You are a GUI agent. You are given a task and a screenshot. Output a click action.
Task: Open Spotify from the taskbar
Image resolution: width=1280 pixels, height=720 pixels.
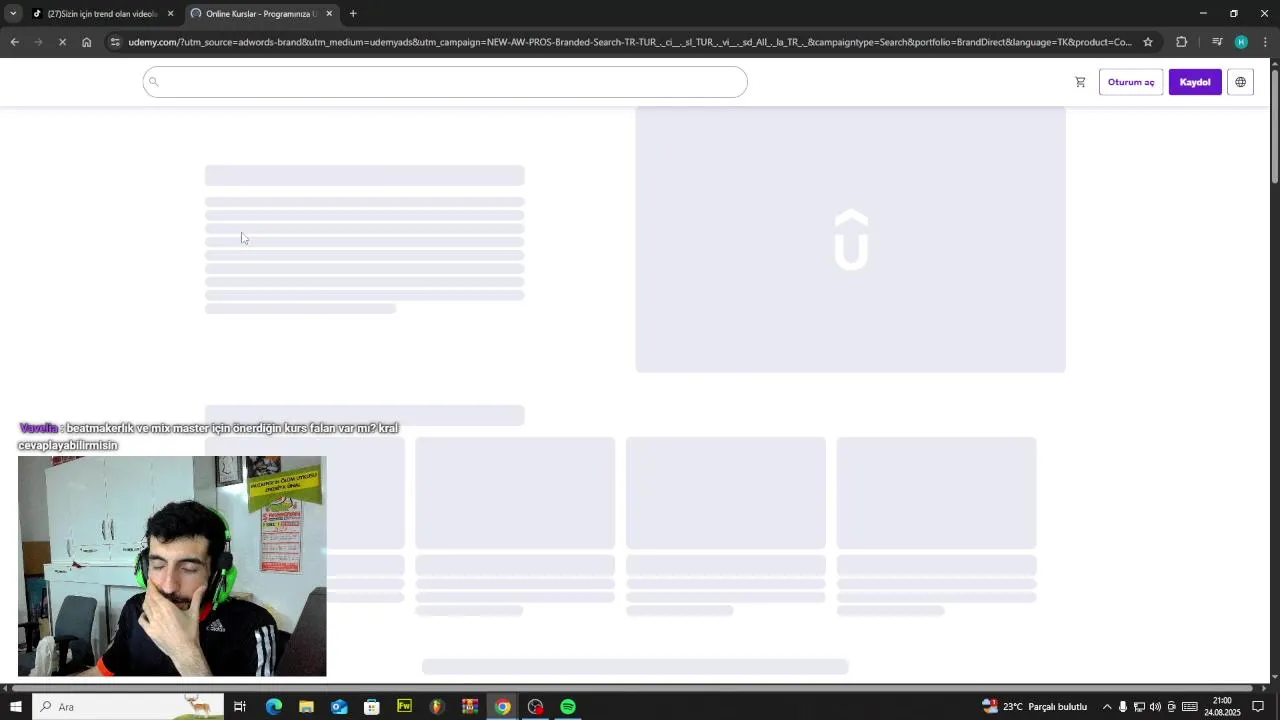click(x=568, y=707)
